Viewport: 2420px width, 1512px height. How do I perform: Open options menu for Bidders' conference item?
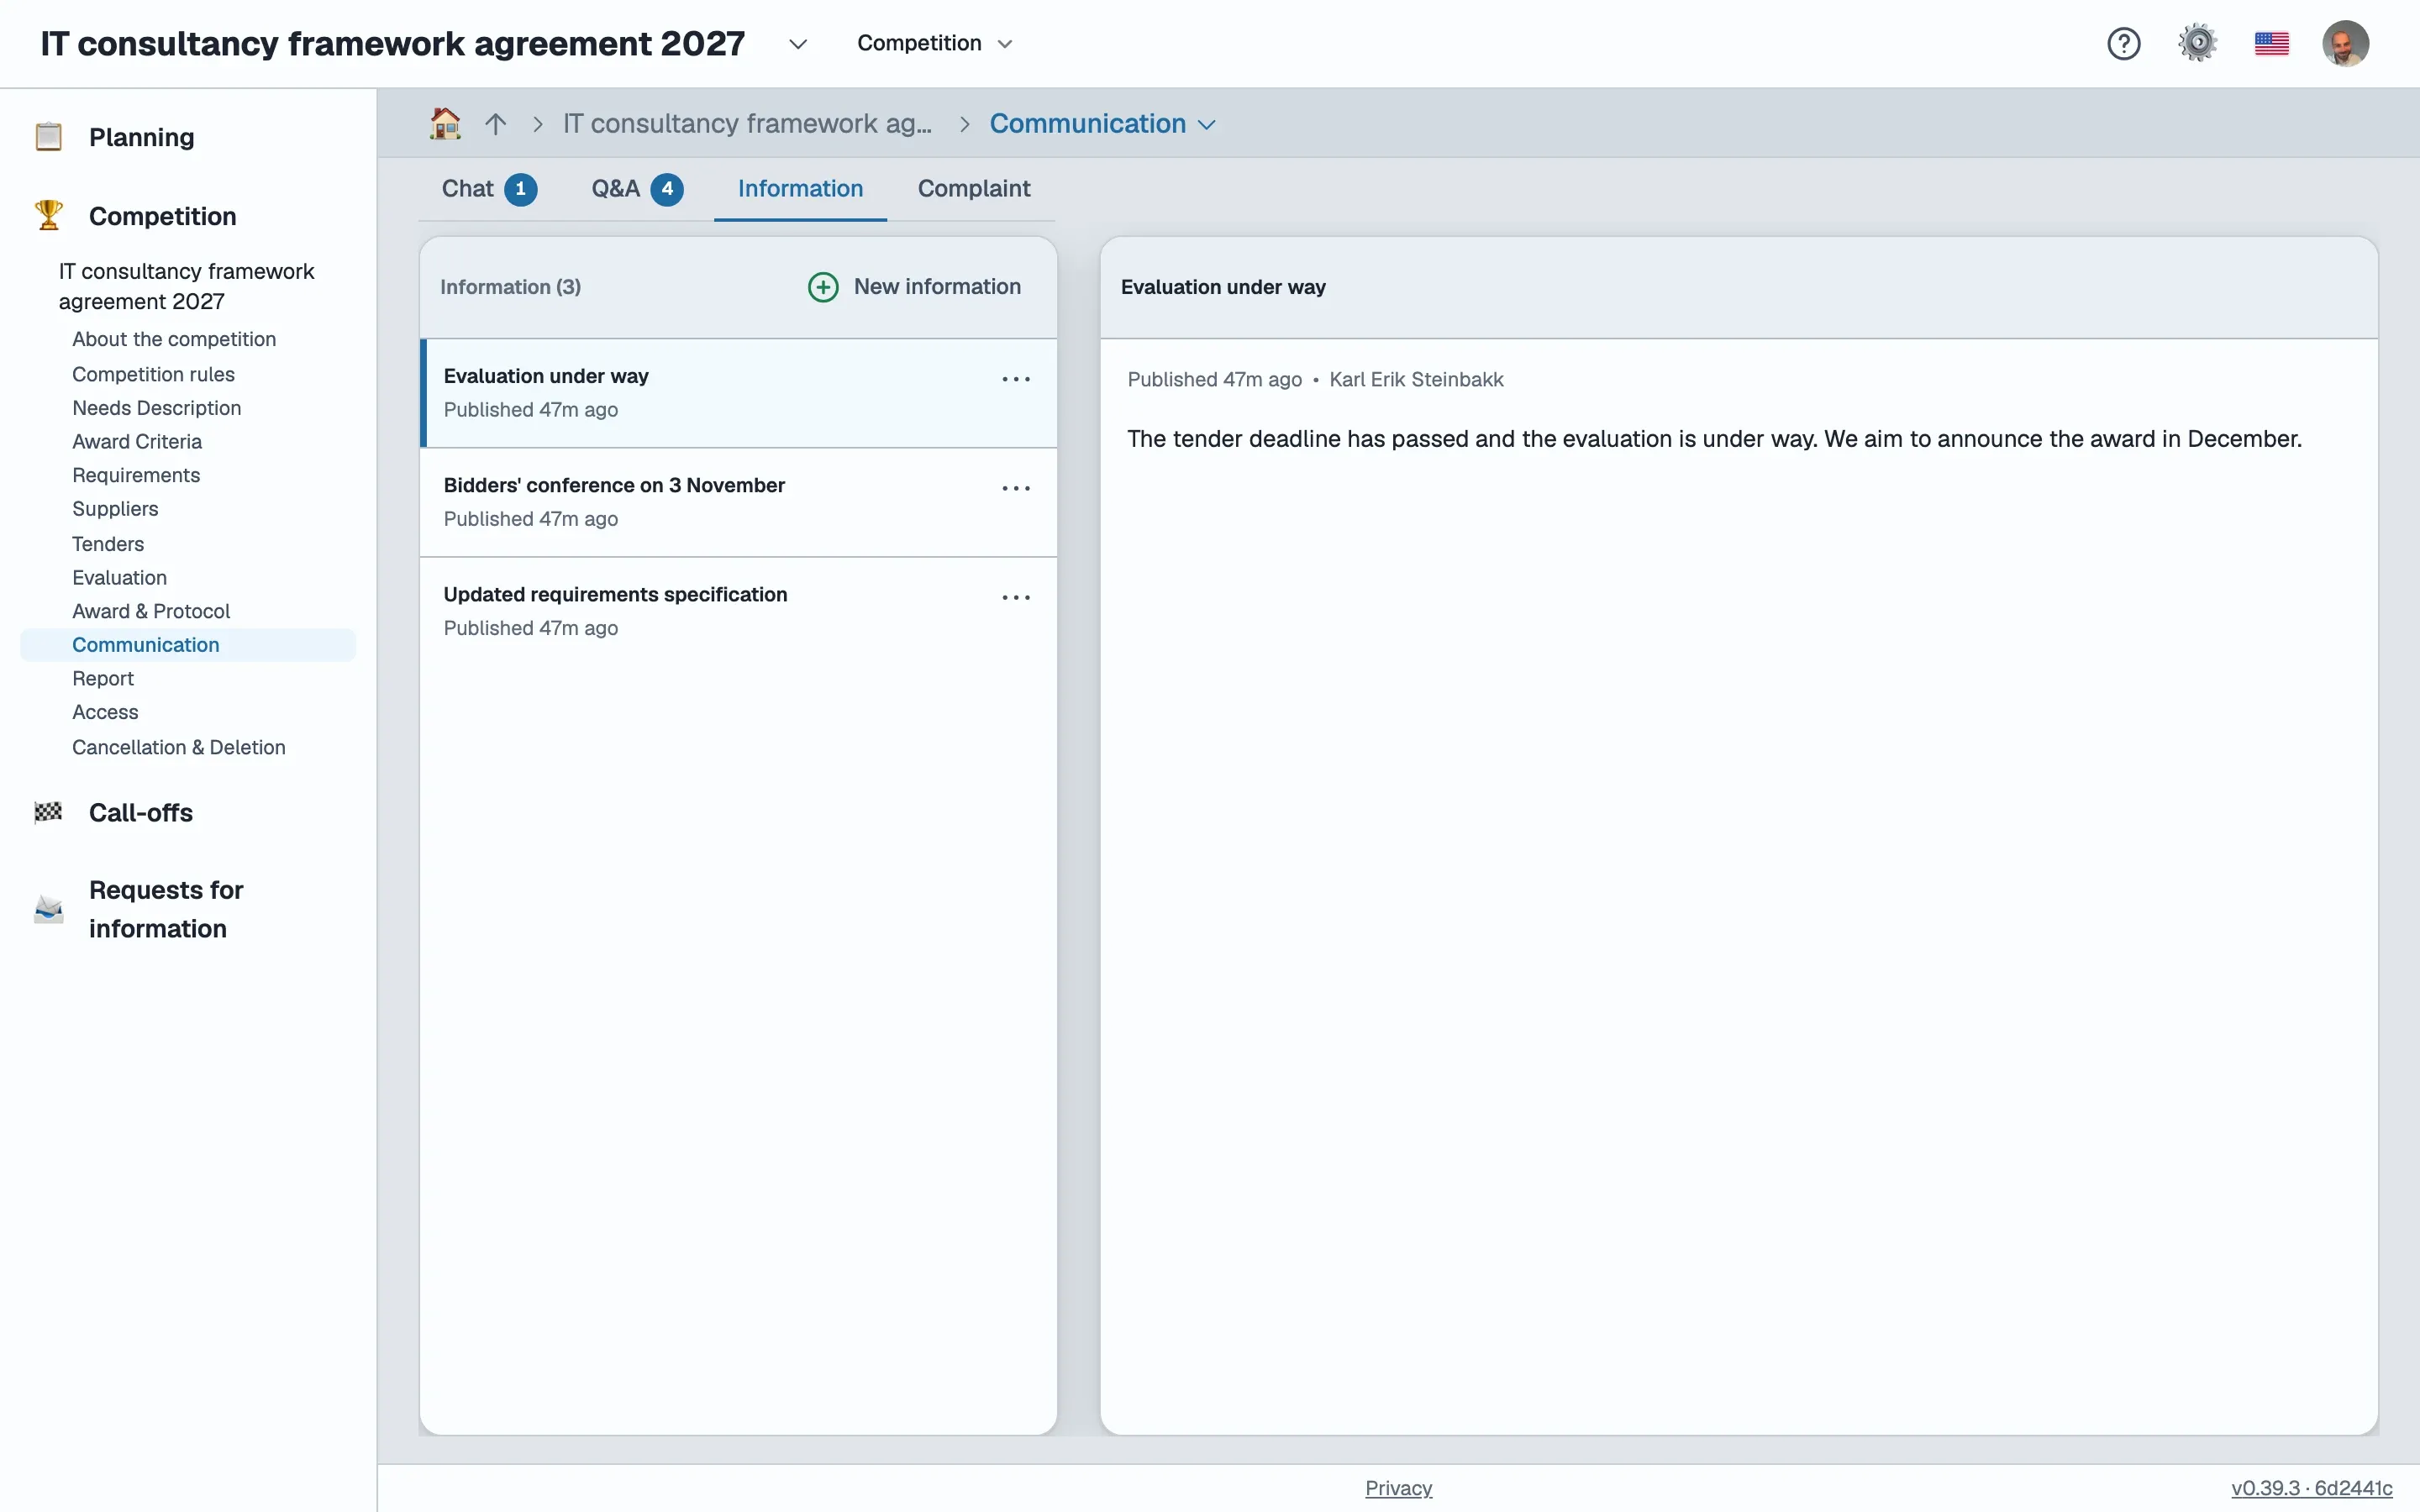[x=1016, y=488]
